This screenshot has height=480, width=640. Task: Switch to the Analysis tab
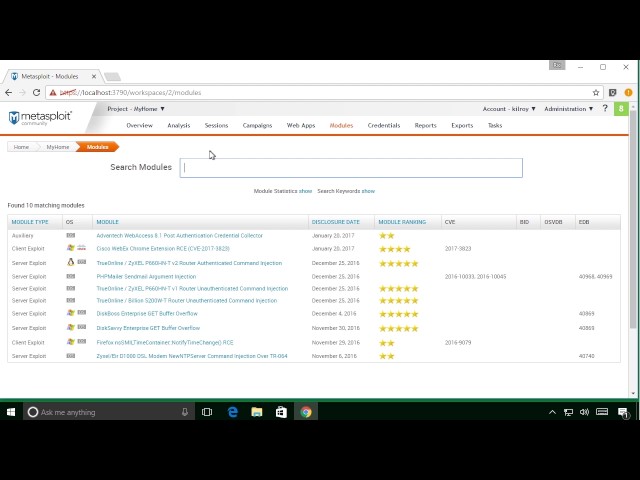pos(179,125)
